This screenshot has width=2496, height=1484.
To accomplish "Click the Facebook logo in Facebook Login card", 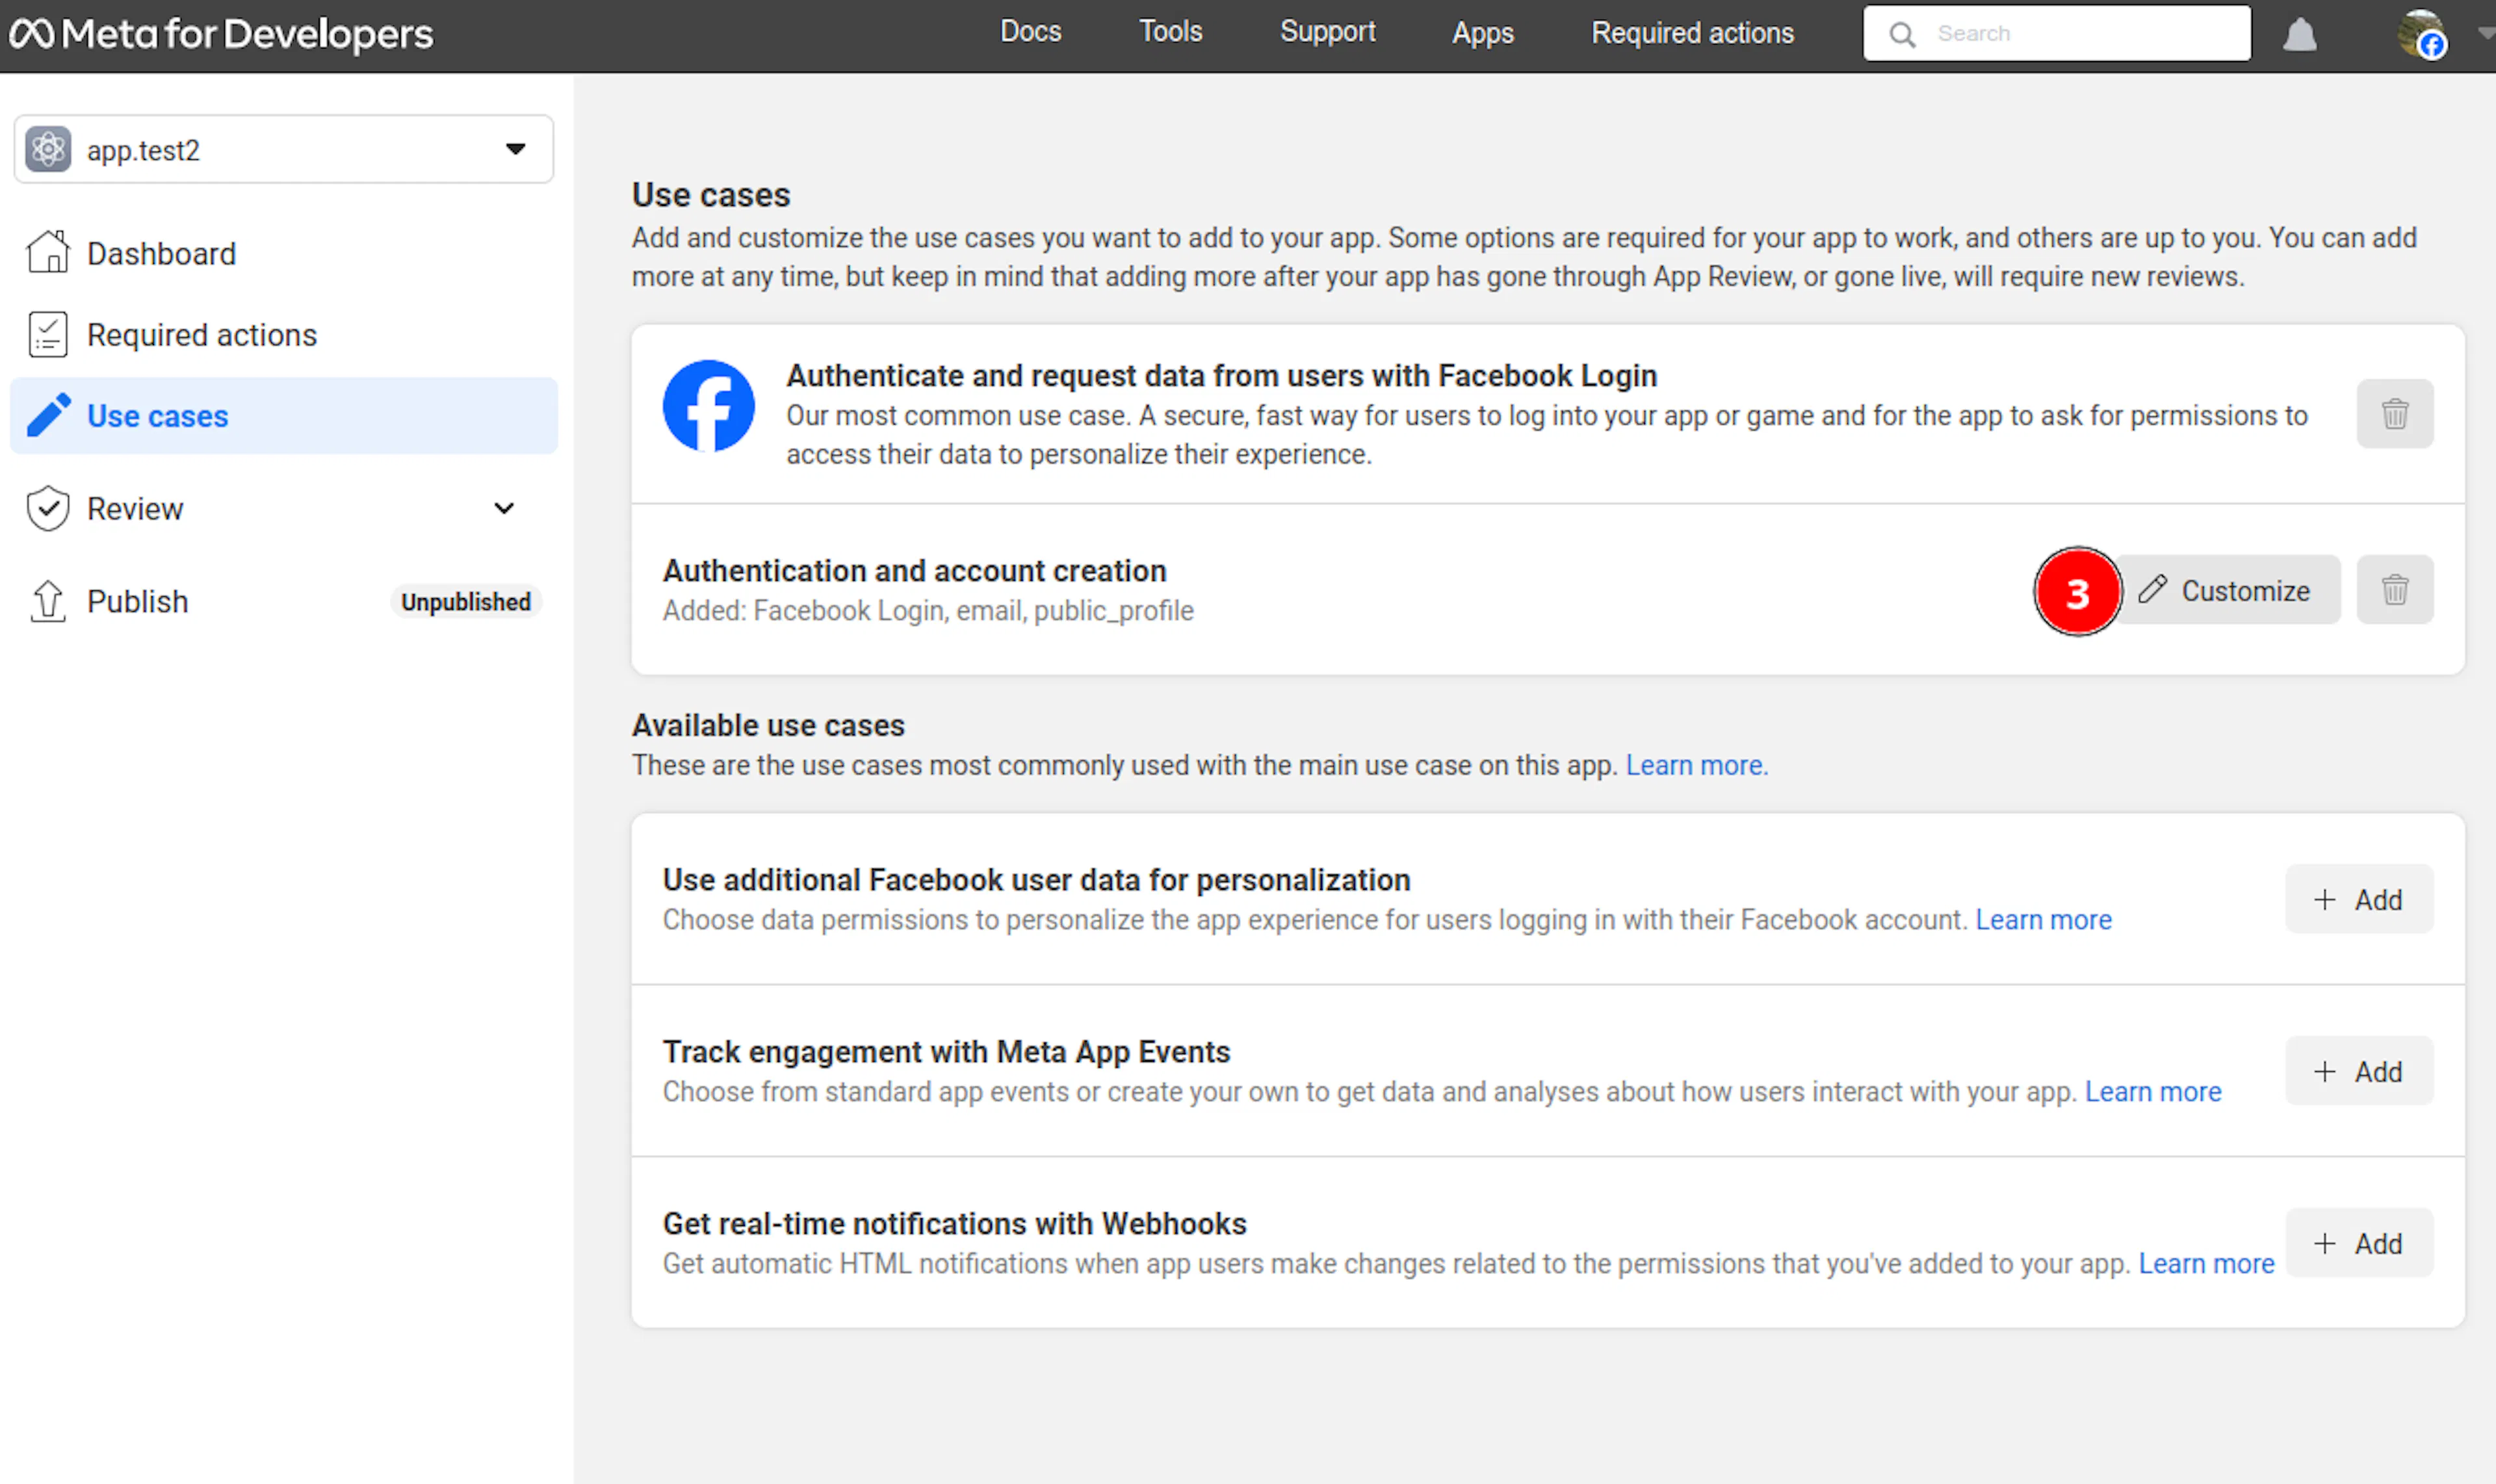I will [x=708, y=406].
